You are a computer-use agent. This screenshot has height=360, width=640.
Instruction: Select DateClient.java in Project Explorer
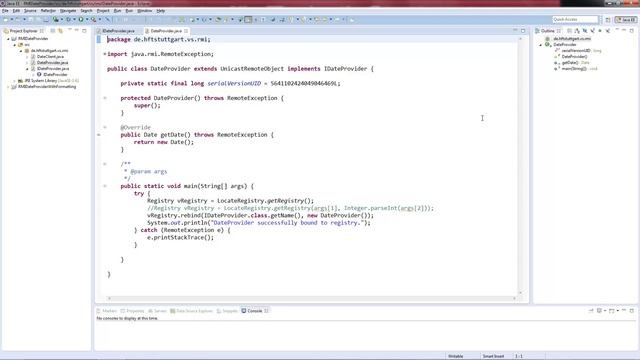tap(50, 57)
